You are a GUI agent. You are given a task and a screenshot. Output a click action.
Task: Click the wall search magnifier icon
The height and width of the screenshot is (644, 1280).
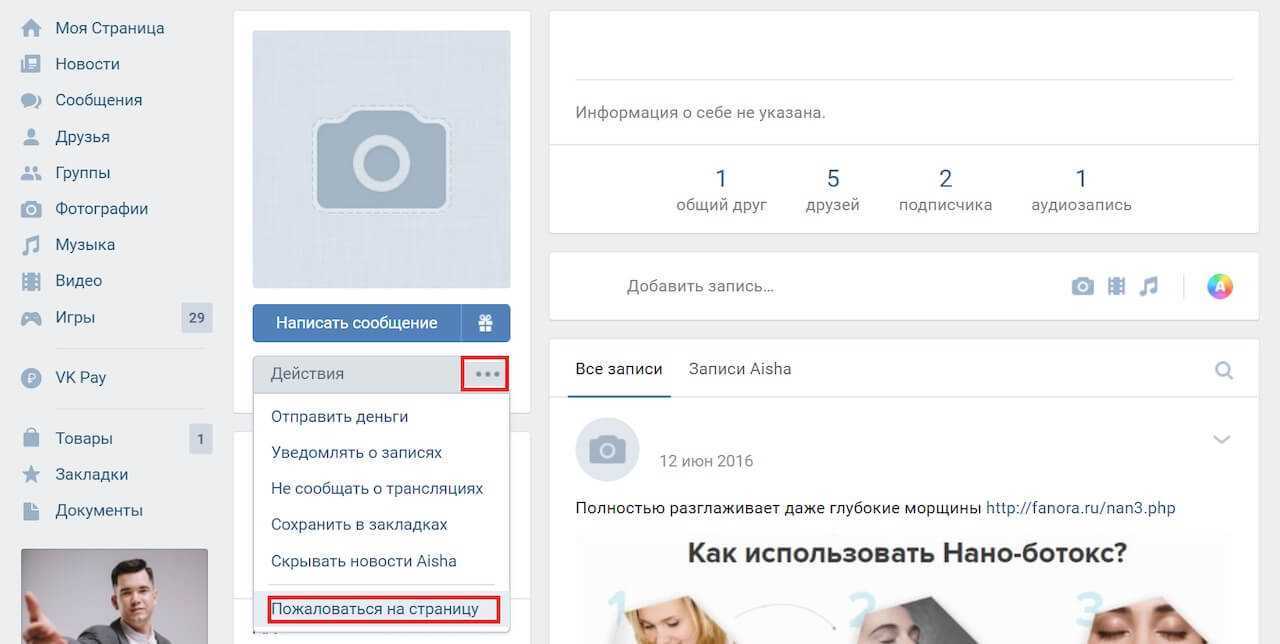click(1223, 370)
